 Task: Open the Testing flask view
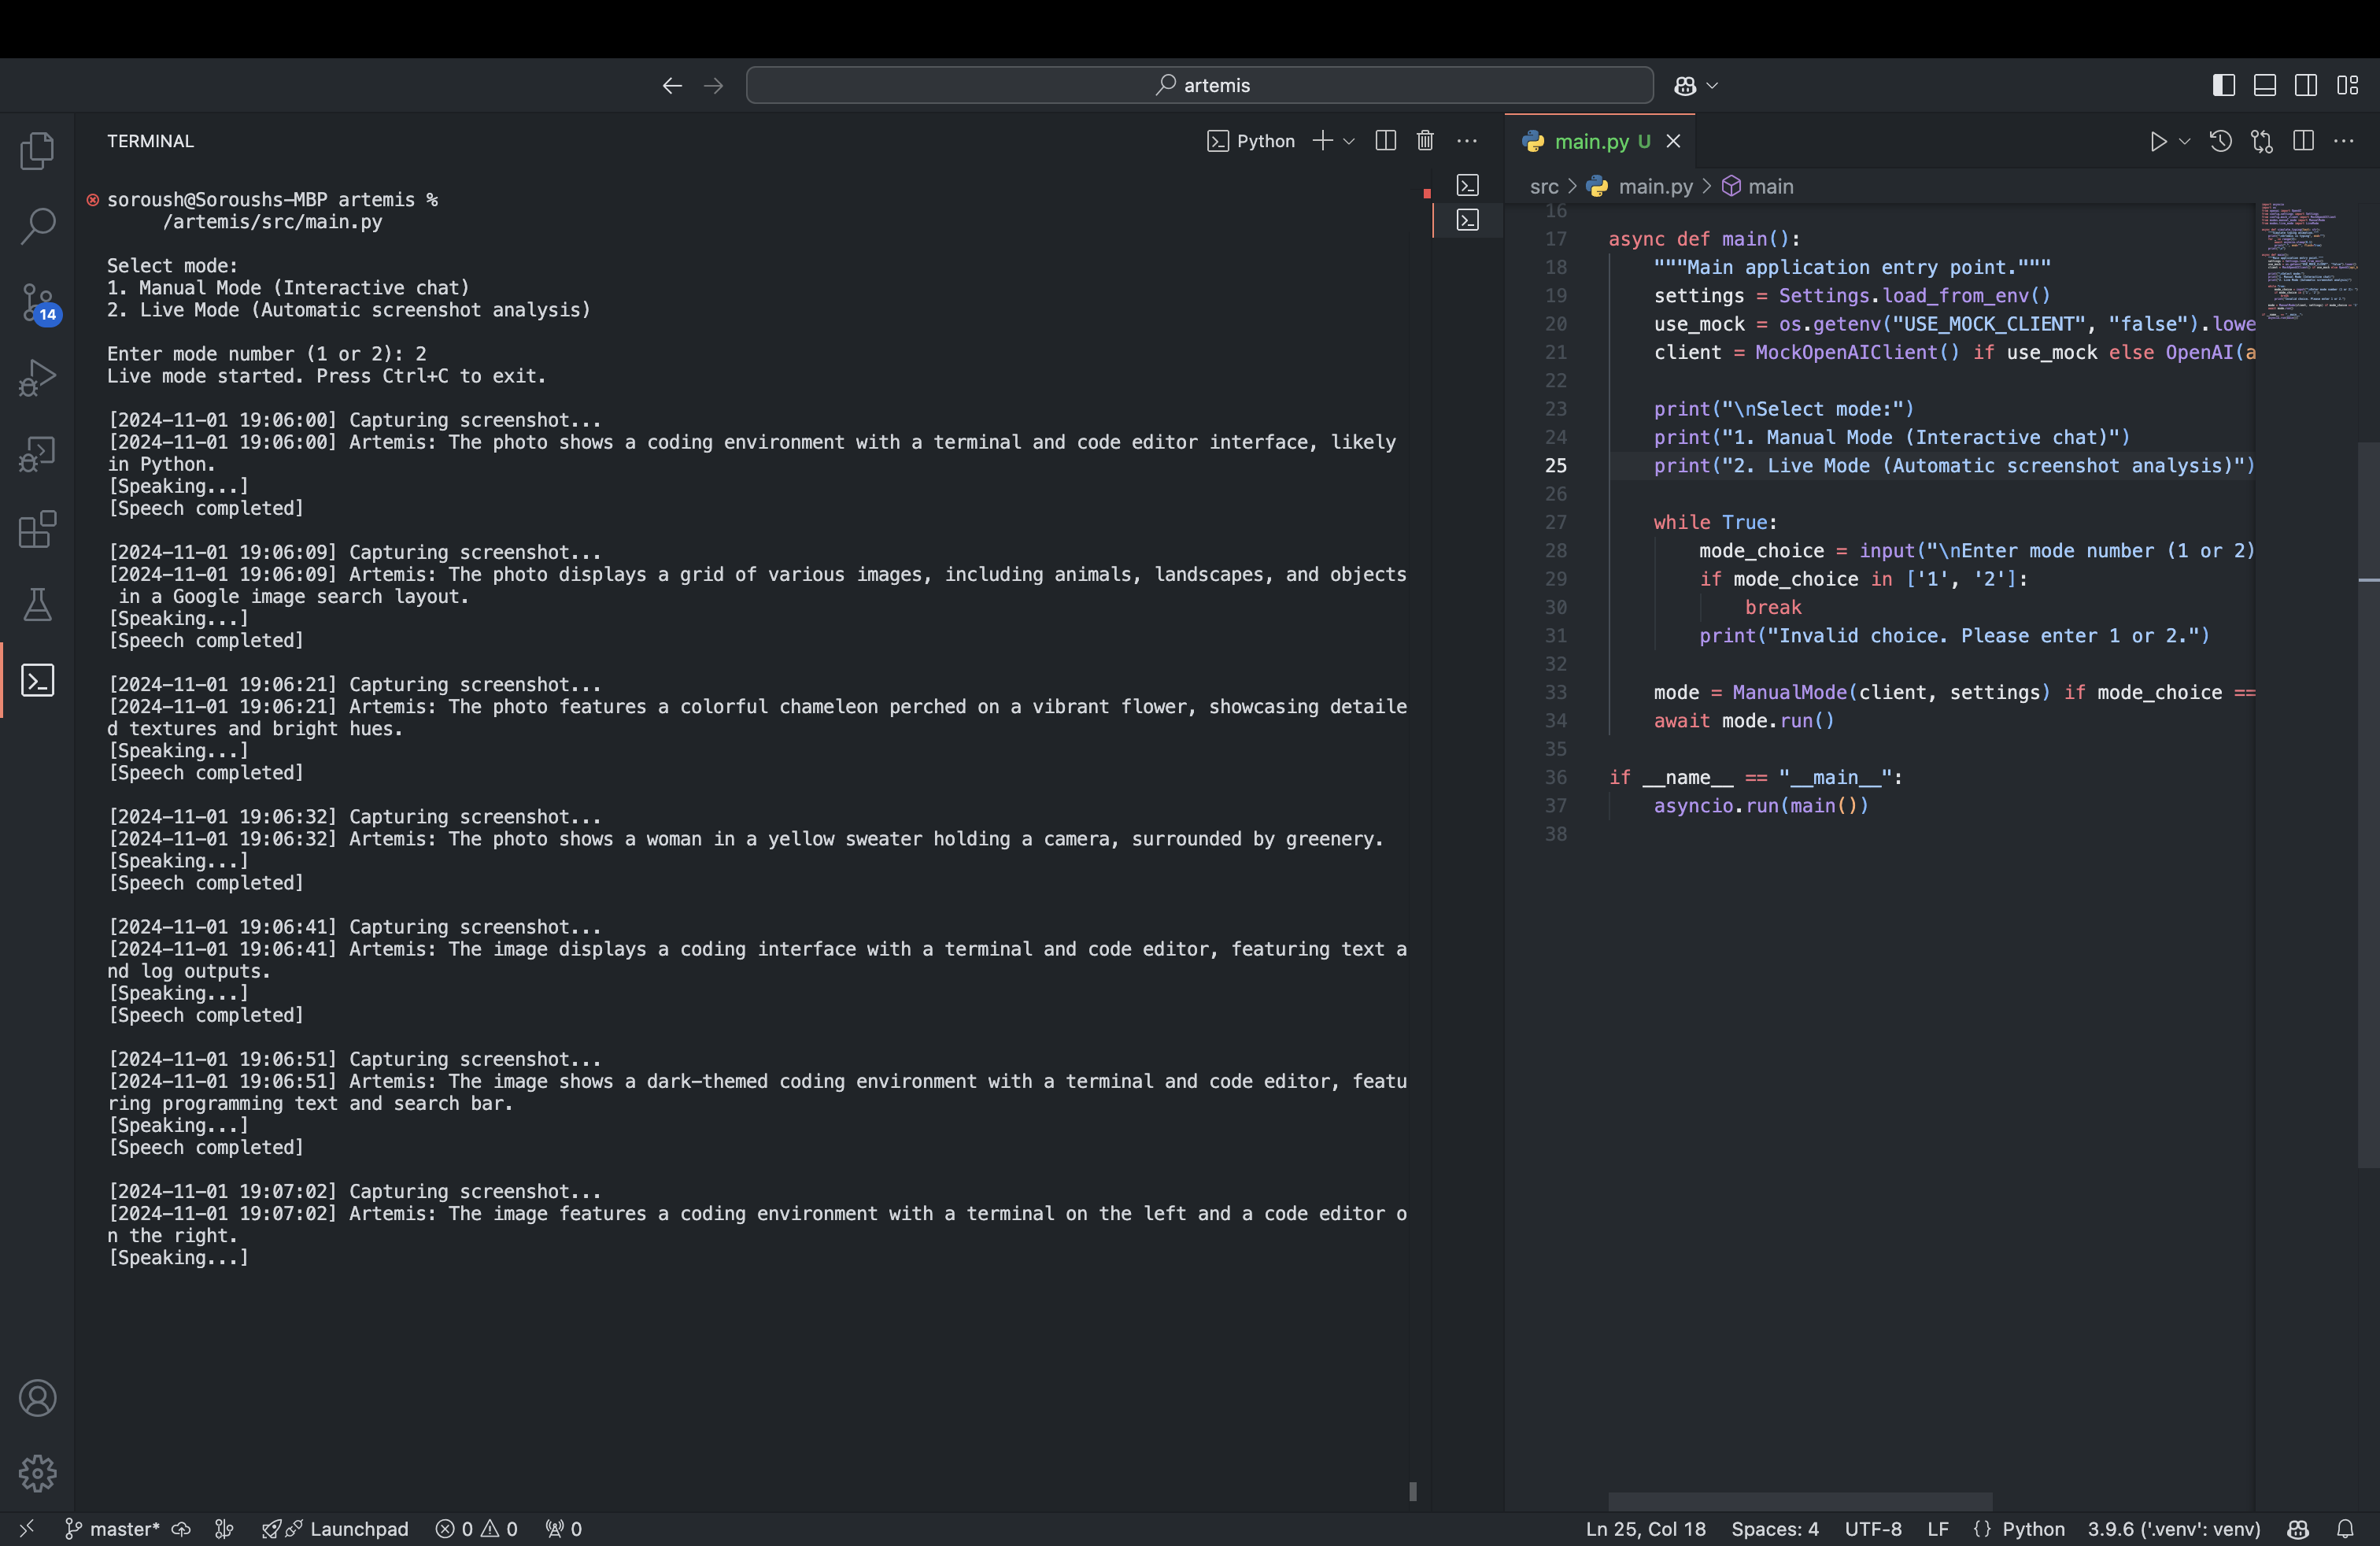click(37, 605)
